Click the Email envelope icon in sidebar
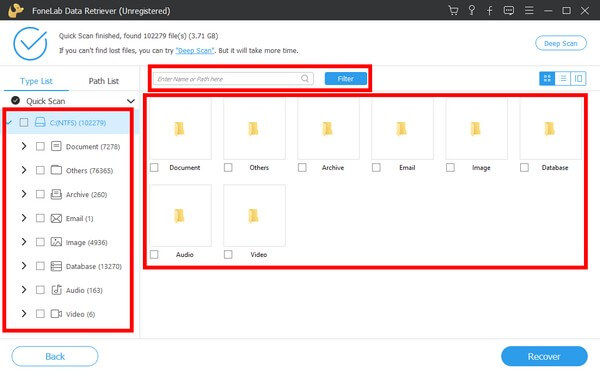The image size is (600, 379). (x=56, y=218)
